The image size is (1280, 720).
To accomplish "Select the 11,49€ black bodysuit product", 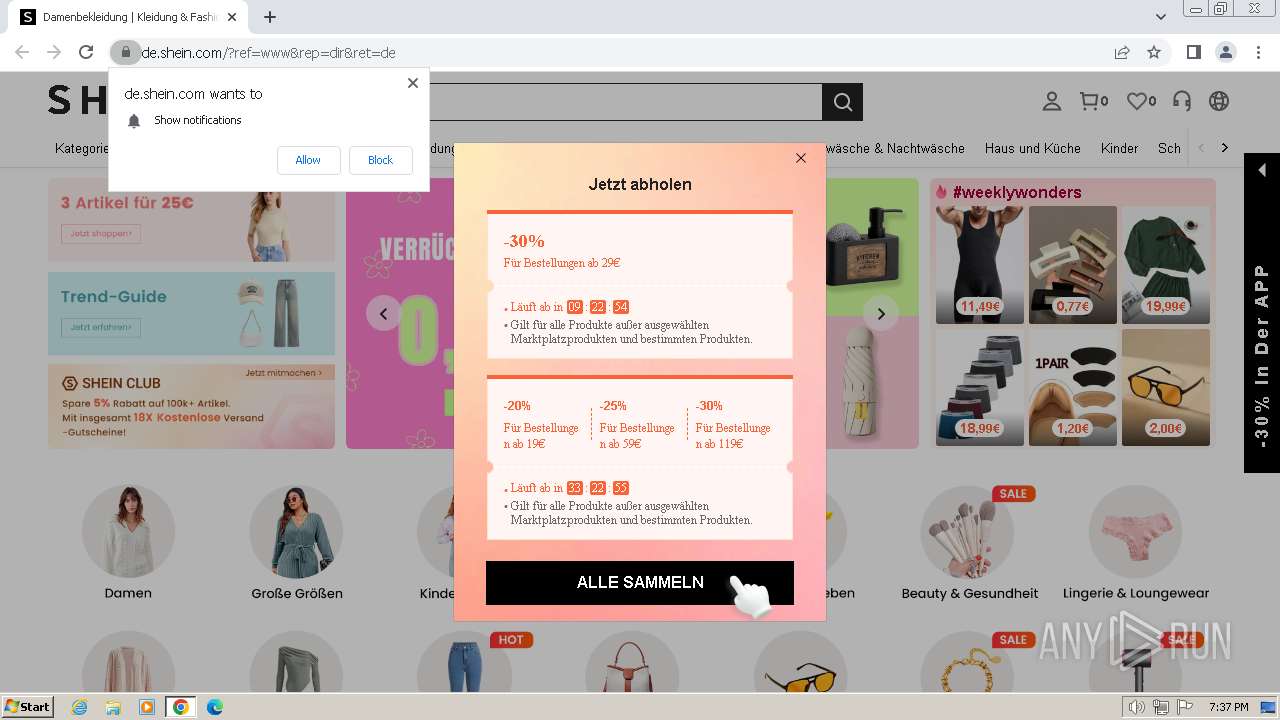I will (x=980, y=265).
